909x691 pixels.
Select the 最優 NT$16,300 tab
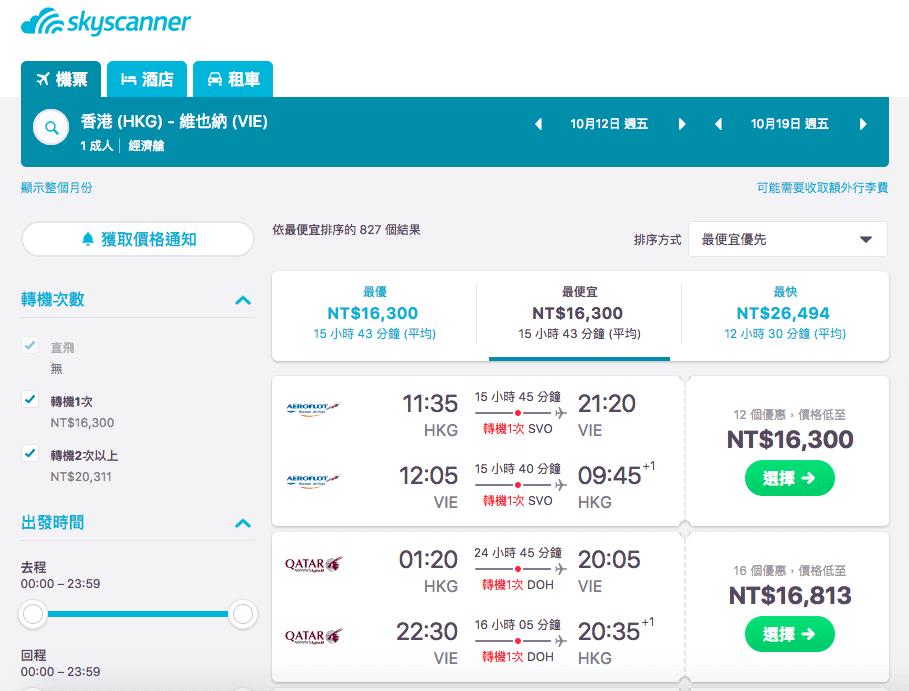click(374, 313)
